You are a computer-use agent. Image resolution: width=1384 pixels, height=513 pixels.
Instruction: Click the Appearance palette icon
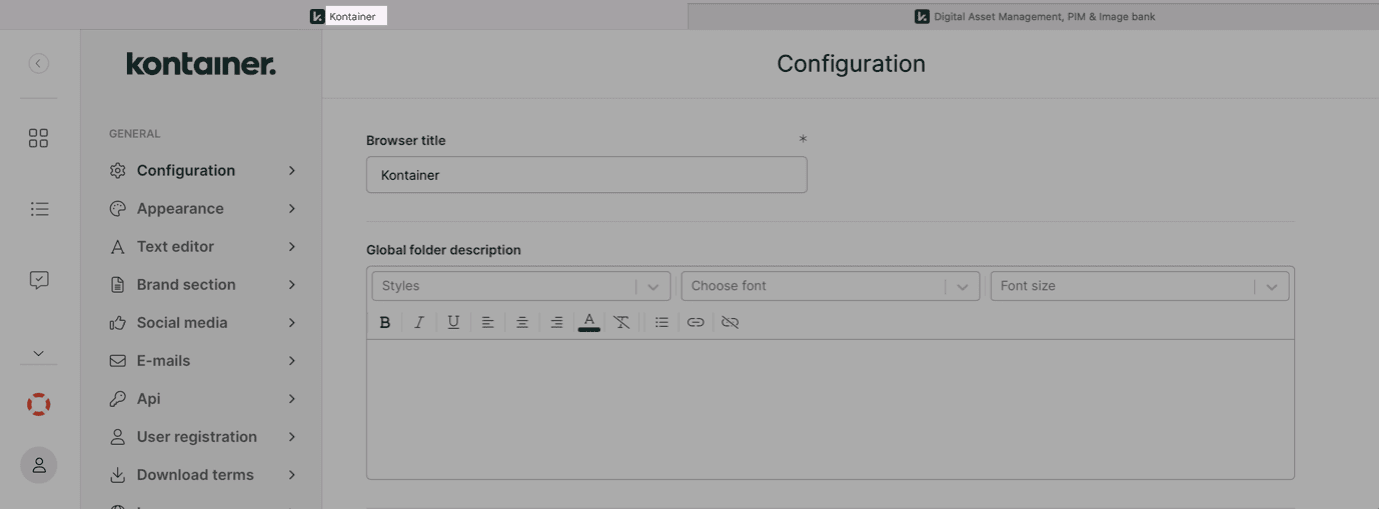pos(118,209)
